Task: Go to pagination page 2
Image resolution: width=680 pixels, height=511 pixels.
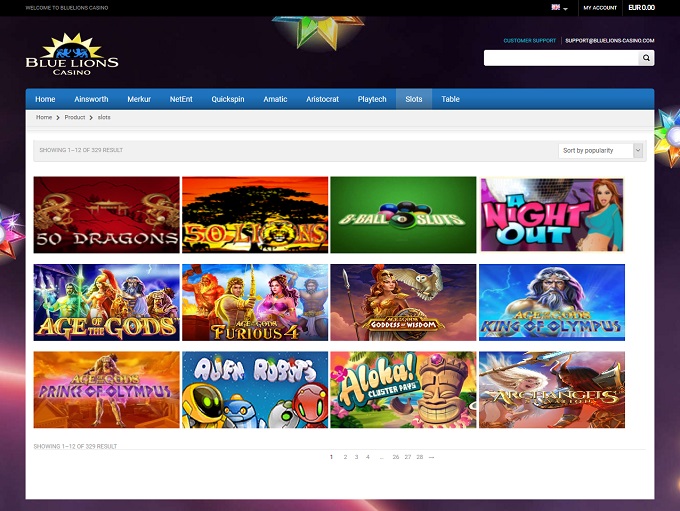Action: pyautogui.click(x=345, y=457)
